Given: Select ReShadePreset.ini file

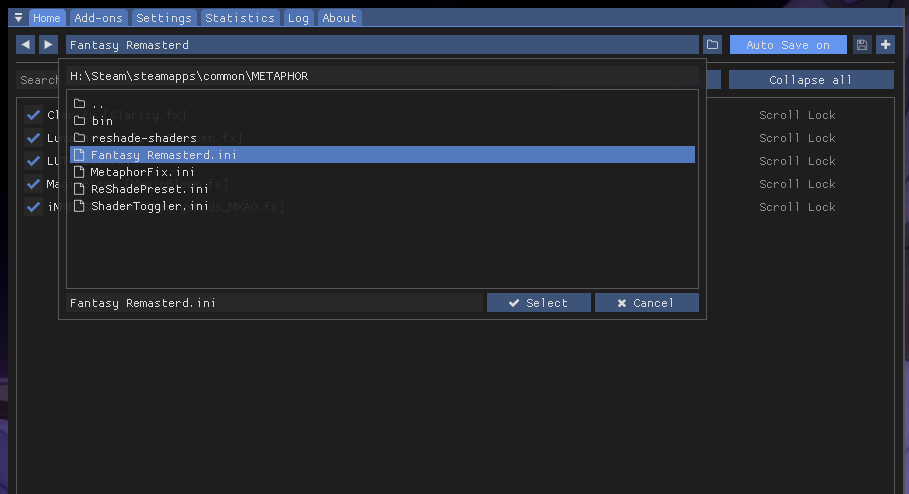Looking at the screenshot, I should click(382, 189).
